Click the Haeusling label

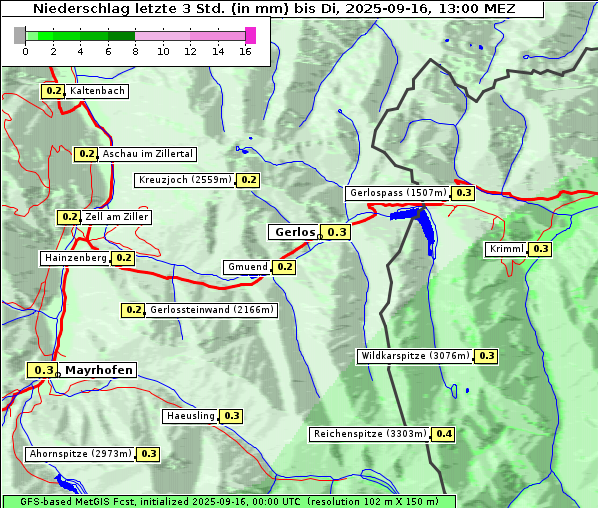pos(190,416)
